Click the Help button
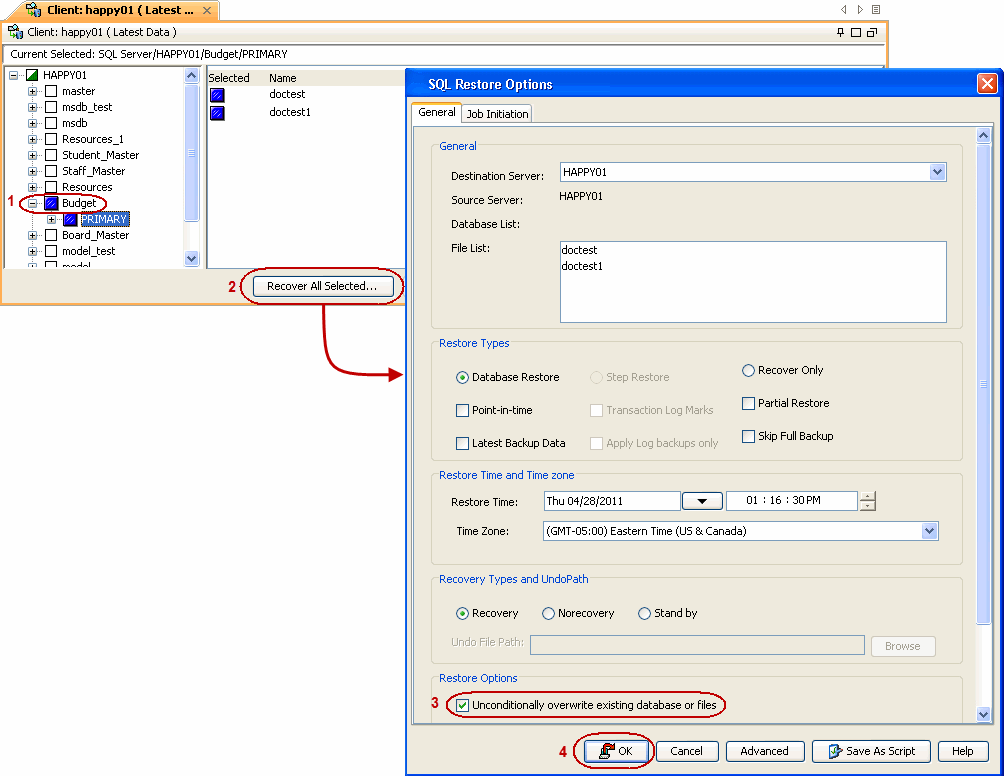 point(962,751)
